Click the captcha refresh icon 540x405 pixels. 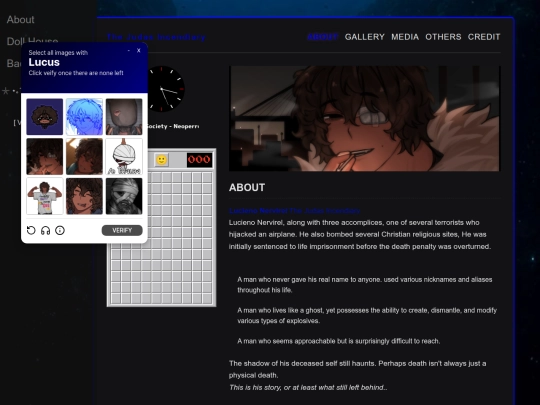click(x=31, y=230)
